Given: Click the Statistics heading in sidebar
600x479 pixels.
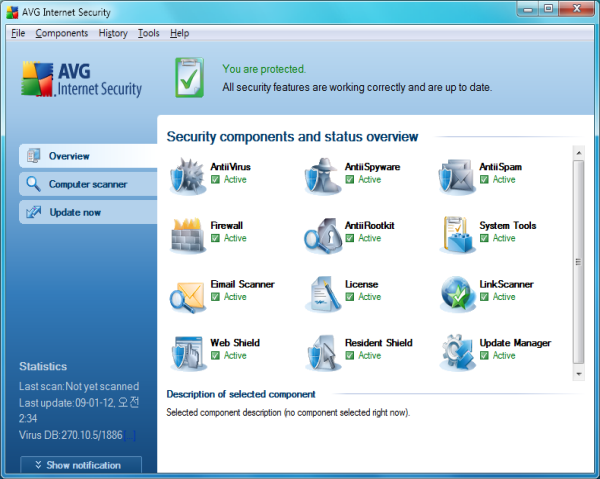Looking at the screenshot, I should [x=43, y=367].
